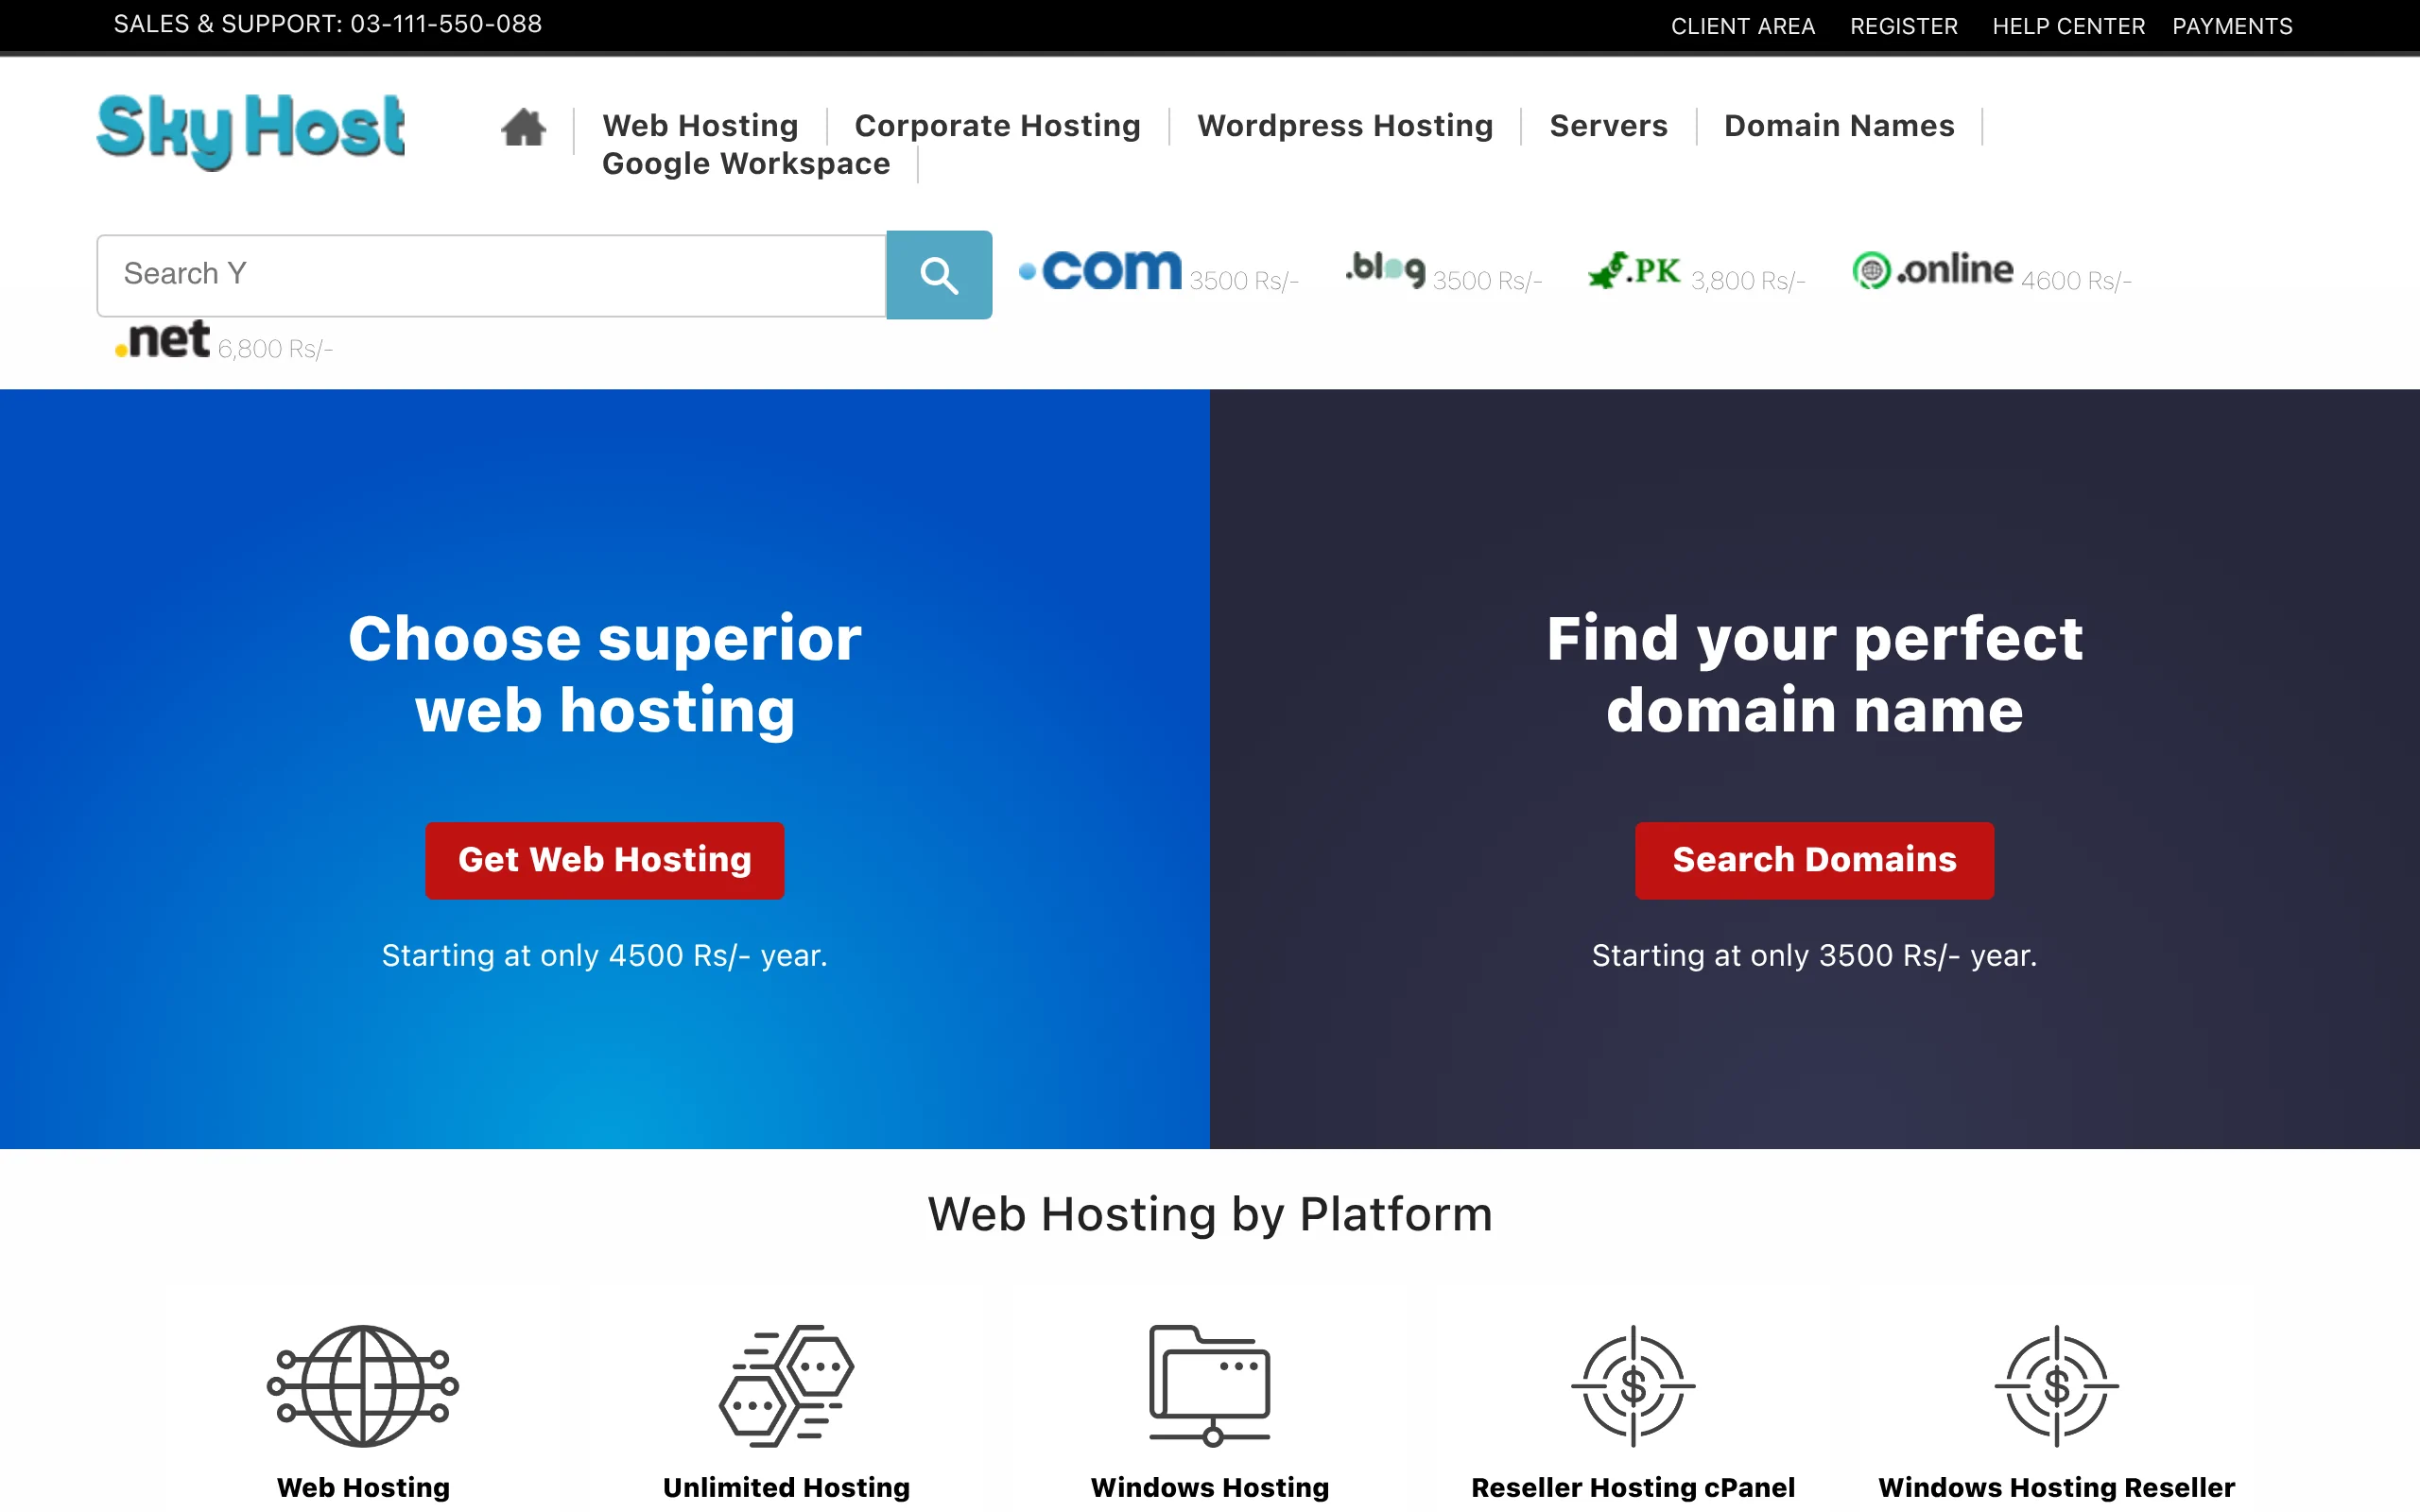Click the Reseller Hosting cPanel label
Image resolution: width=2420 pixels, height=1512 pixels.
point(1633,1487)
